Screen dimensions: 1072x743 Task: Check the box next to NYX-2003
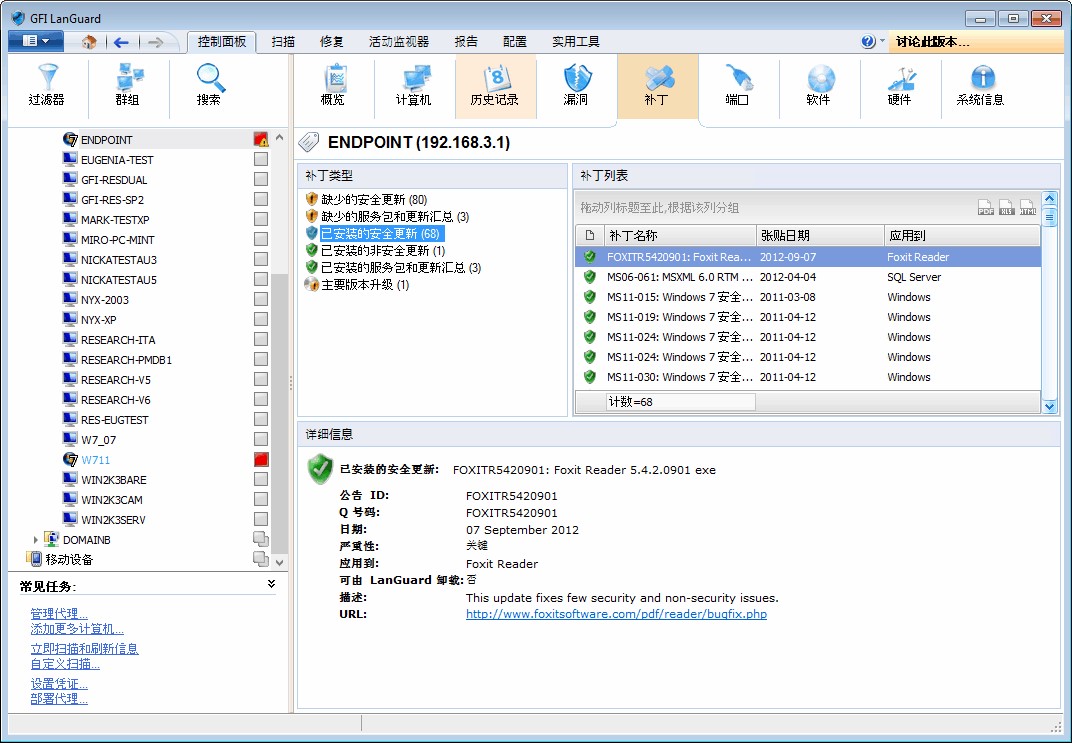click(x=260, y=299)
